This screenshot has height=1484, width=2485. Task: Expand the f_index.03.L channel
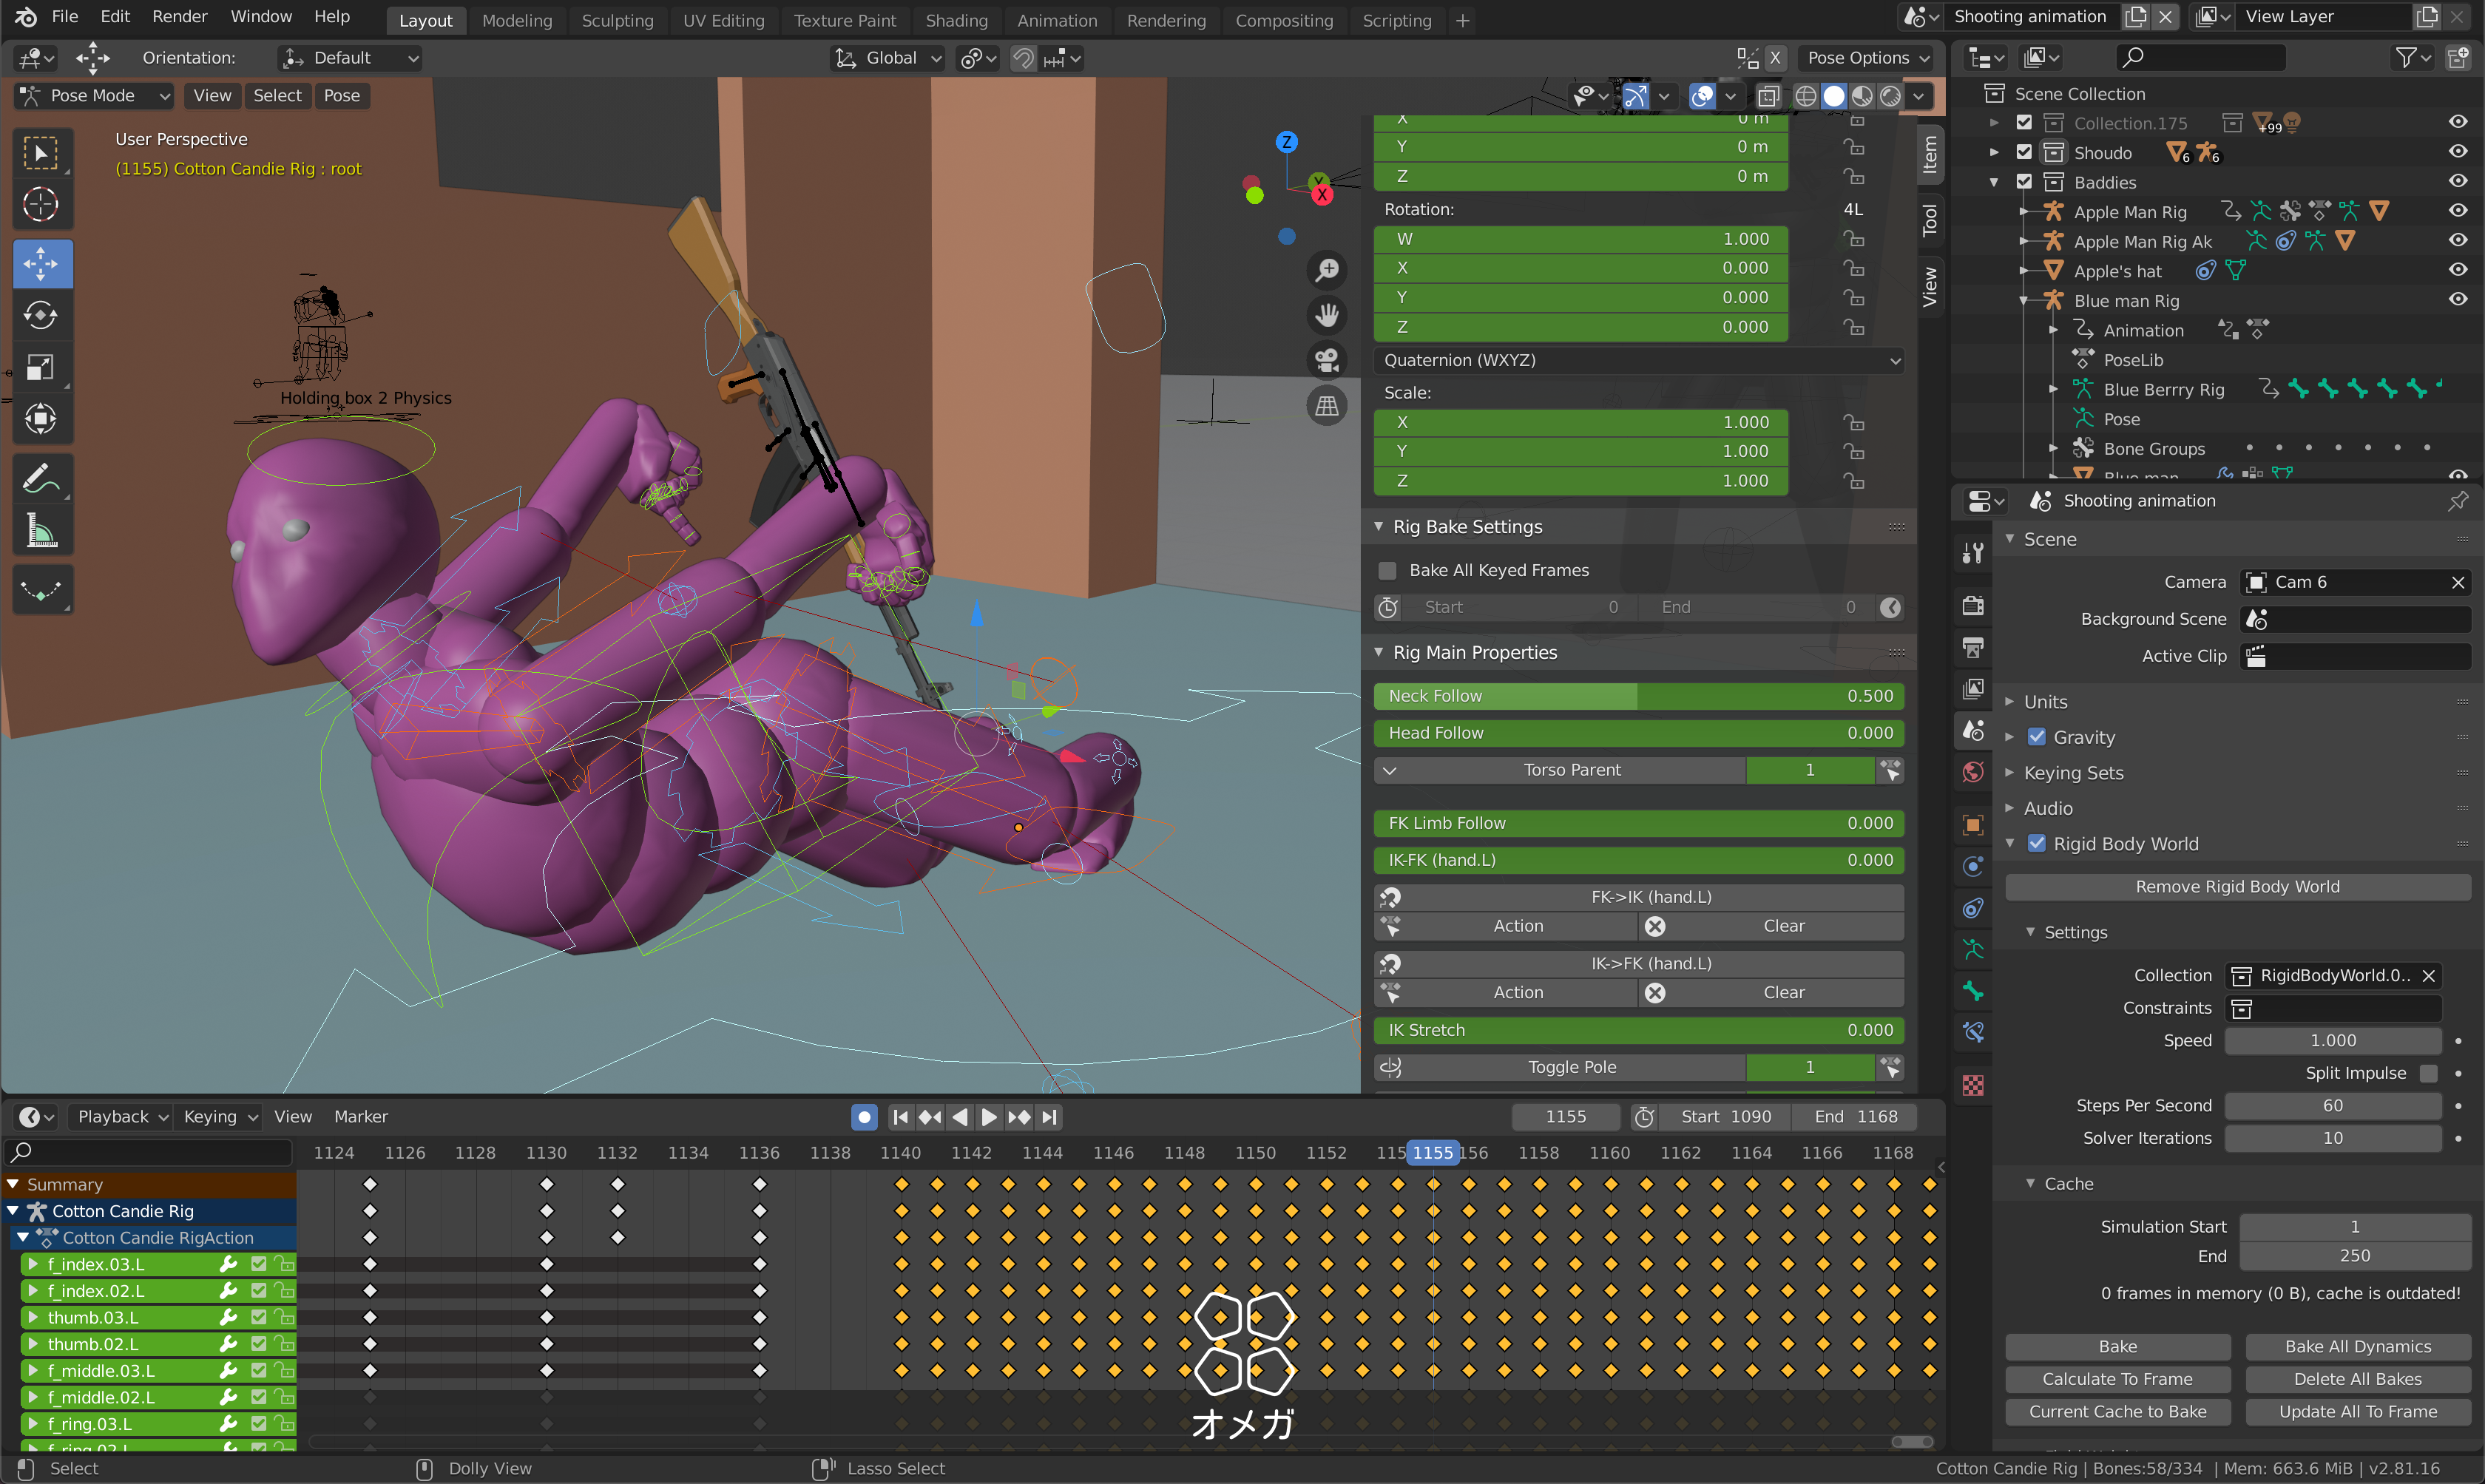tap(33, 1264)
